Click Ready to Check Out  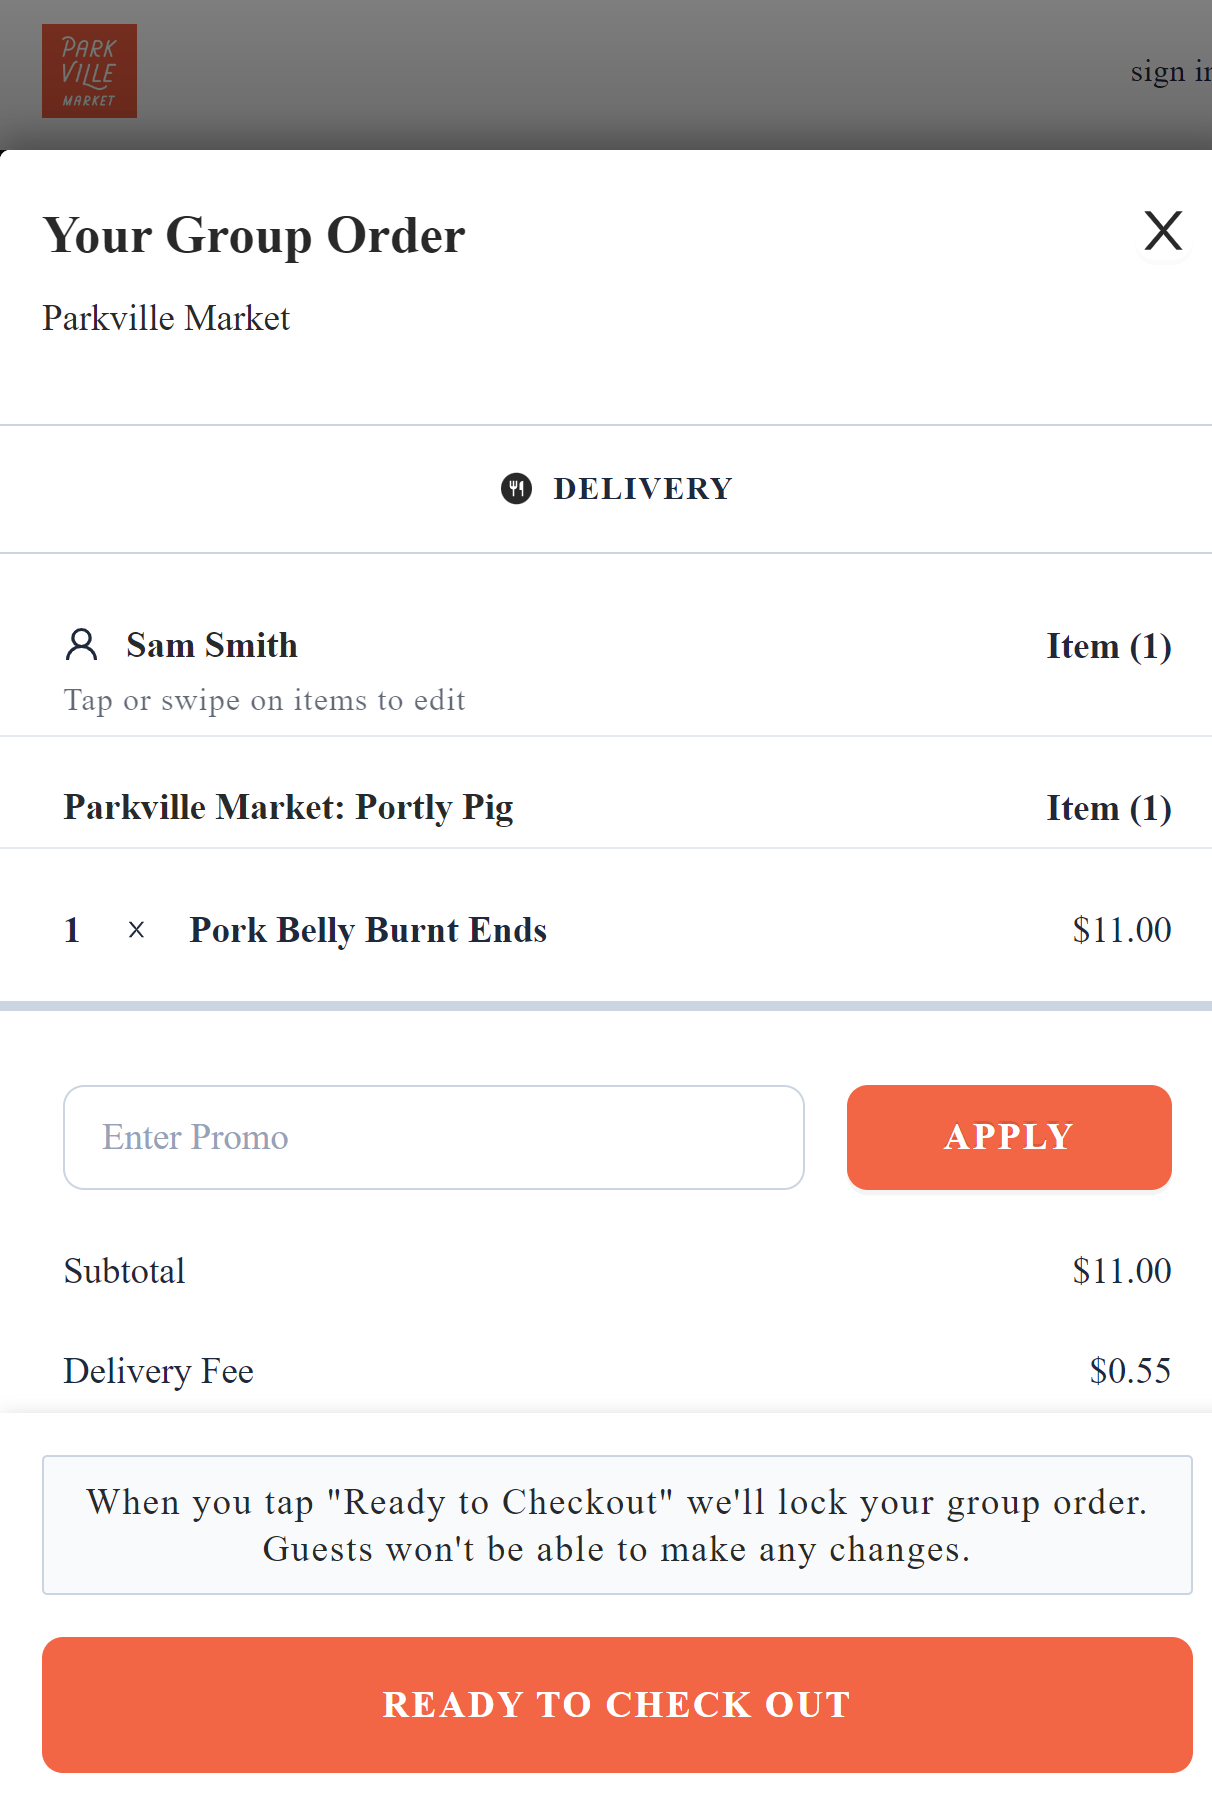click(x=616, y=1705)
